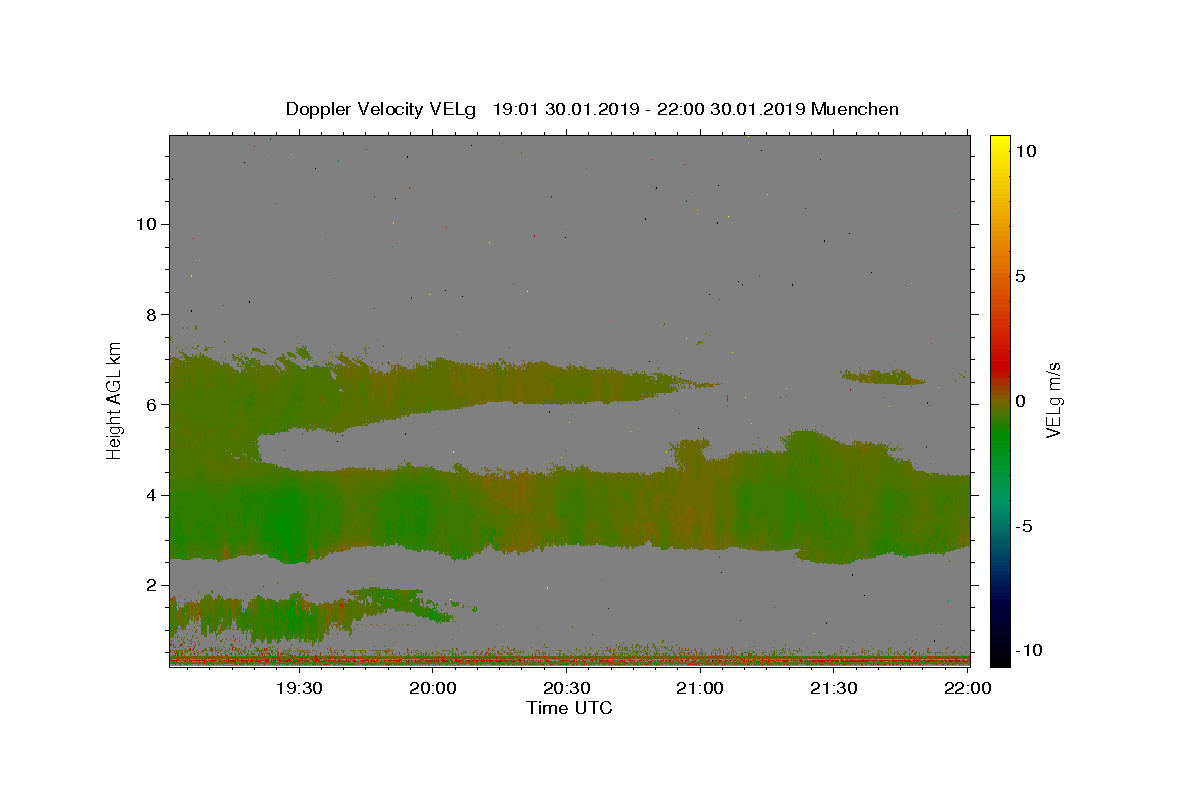Screen dimensions: 1200x800
Task: Click colorbar label 5
Action: click(1020, 276)
